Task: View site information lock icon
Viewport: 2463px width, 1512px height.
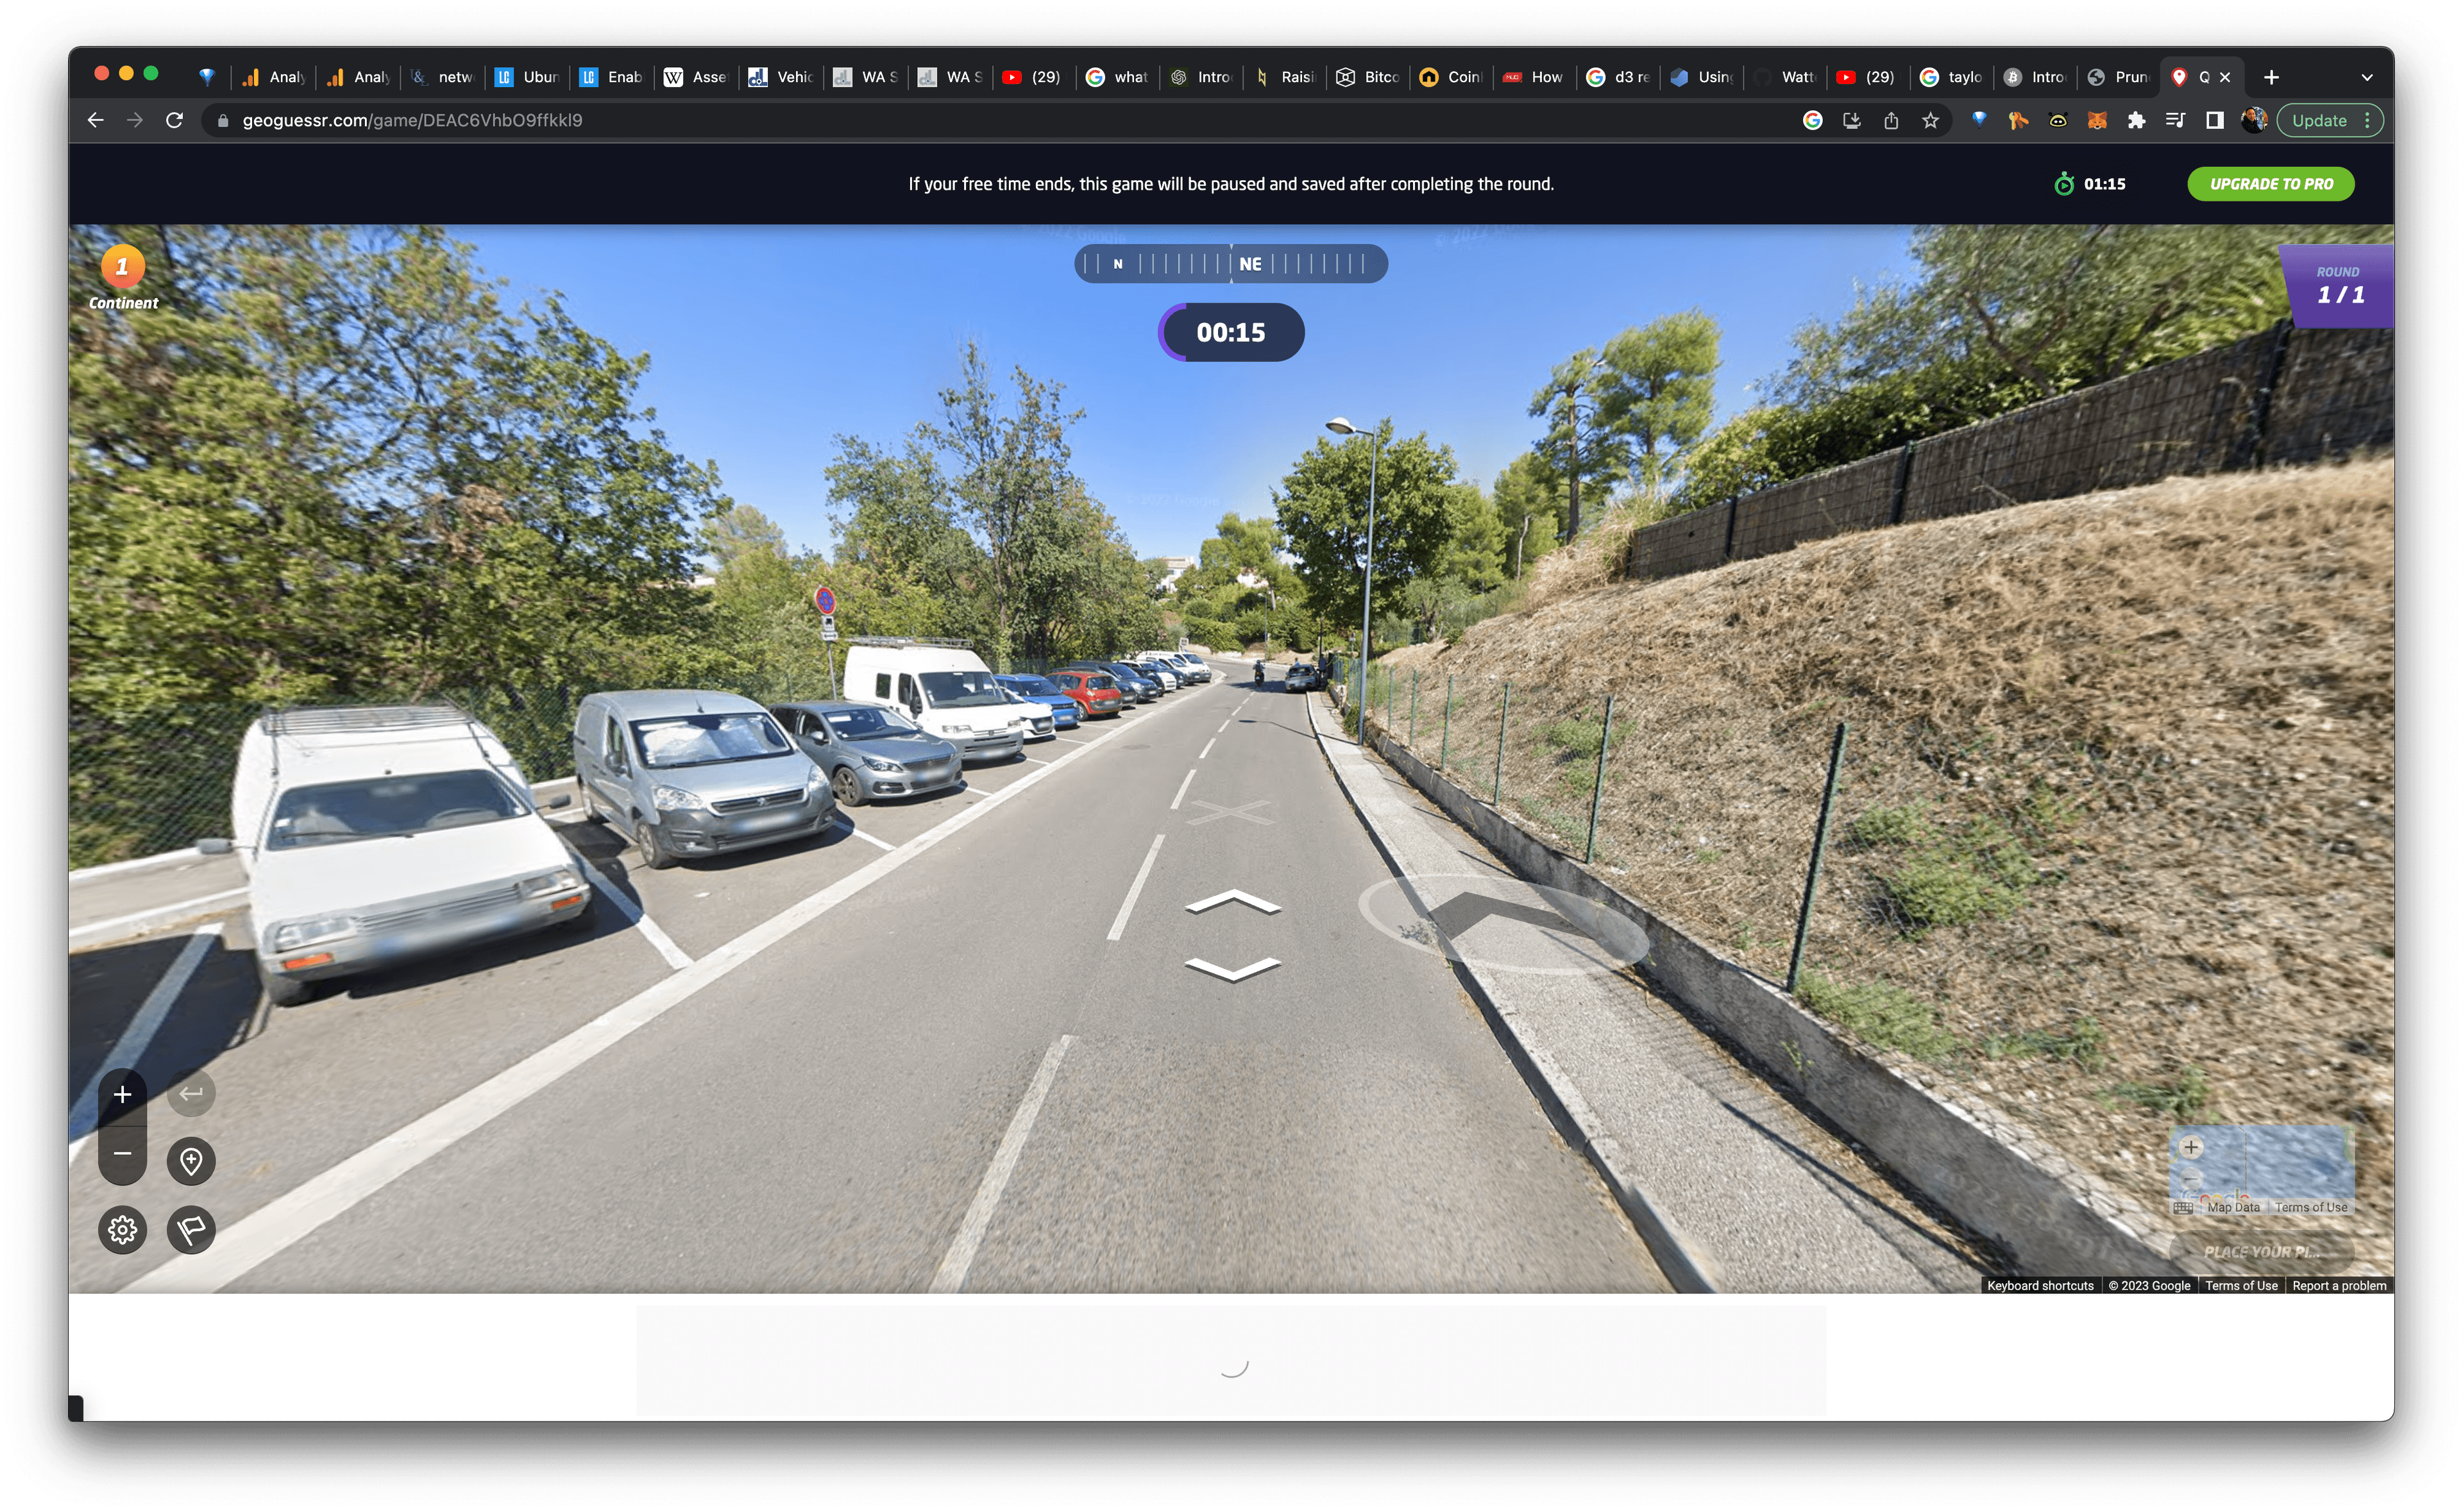Action: pyautogui.click(x=223, y=120)
